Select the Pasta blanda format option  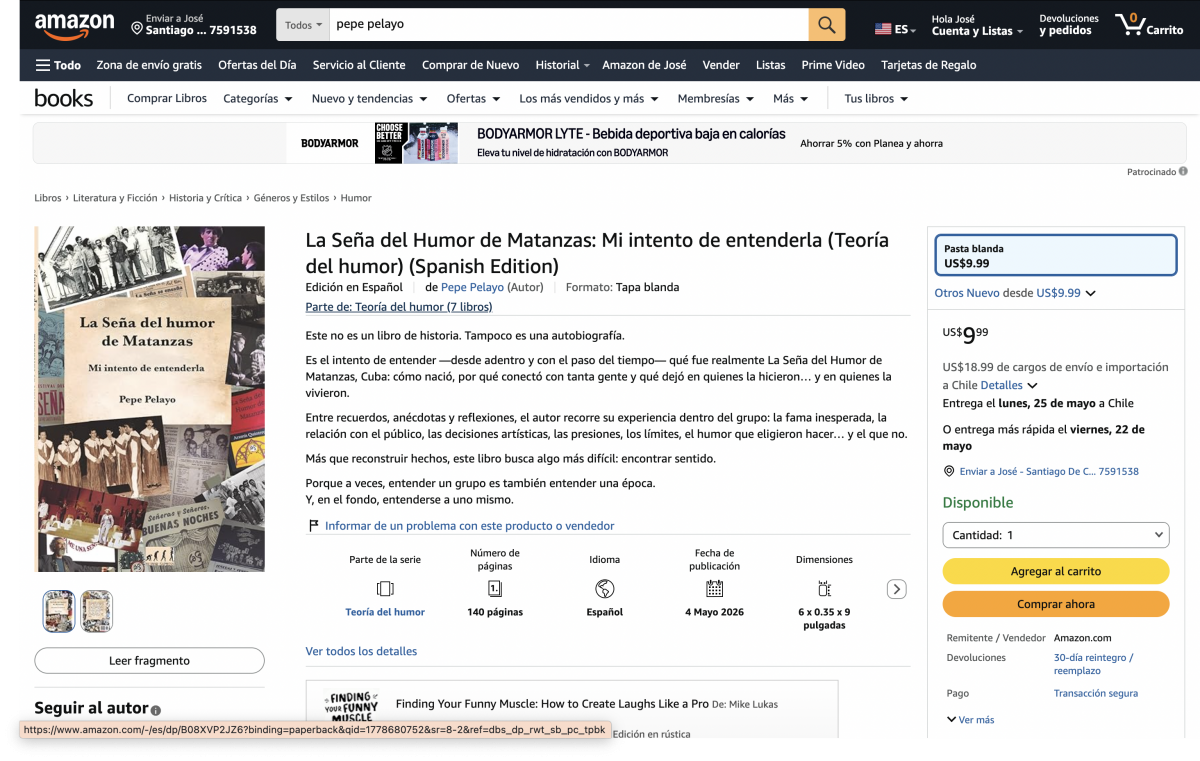pyautogui.click(x=1056, y=255)
